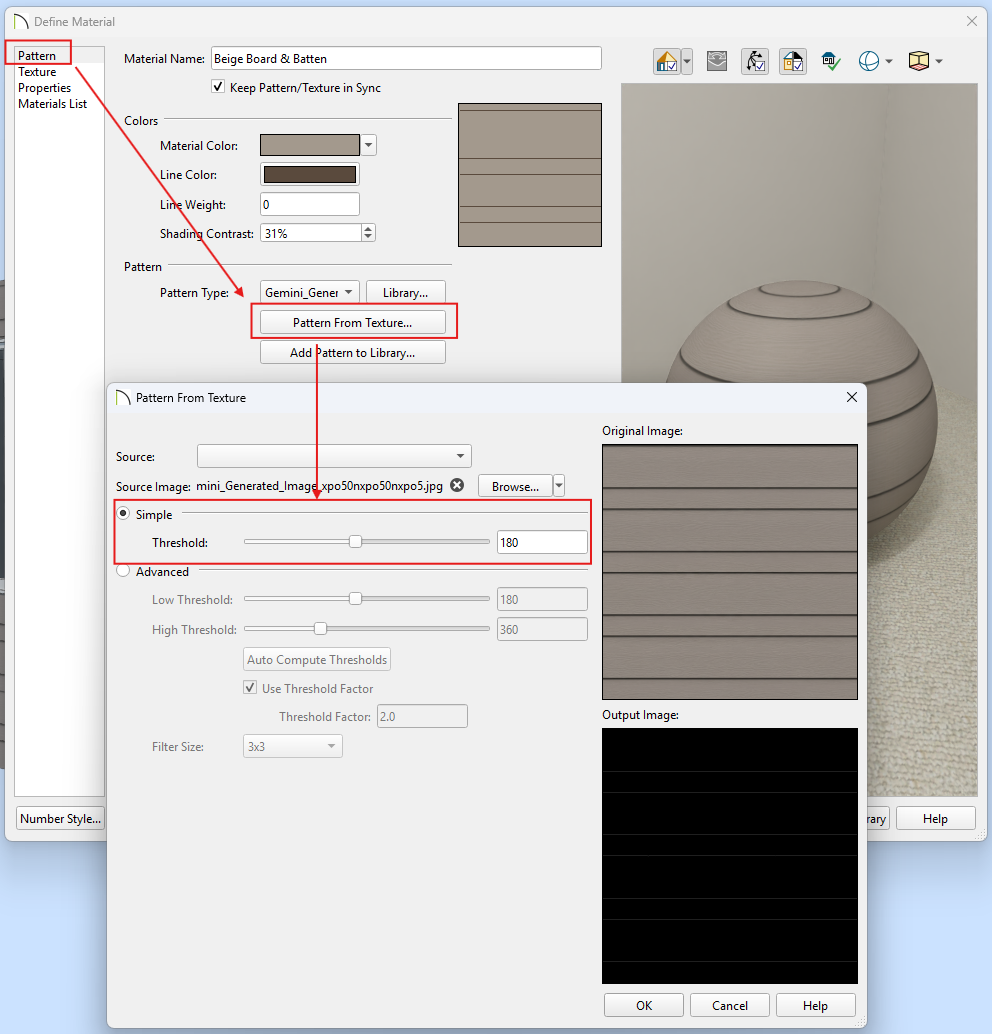The height and width of the screenshot is (1034, 992).
Task: Click the arrows-with-checkmark preview icon
Action: click(755, 61)
